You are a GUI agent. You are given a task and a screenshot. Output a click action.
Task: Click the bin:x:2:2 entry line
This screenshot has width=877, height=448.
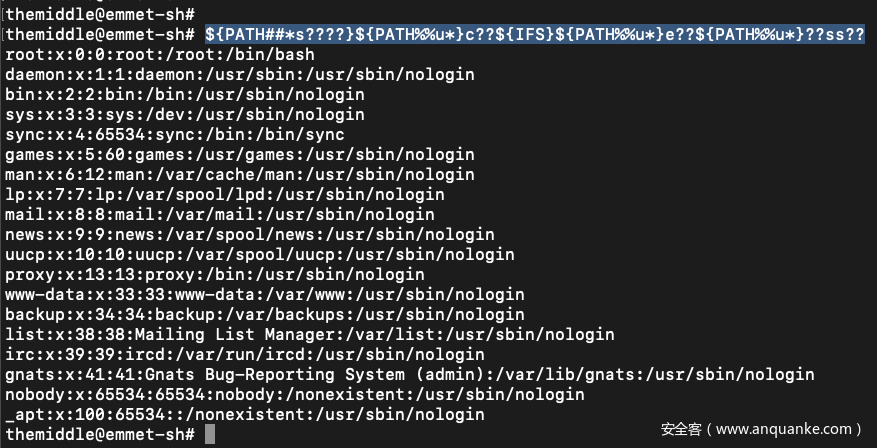tap(184, 94)
